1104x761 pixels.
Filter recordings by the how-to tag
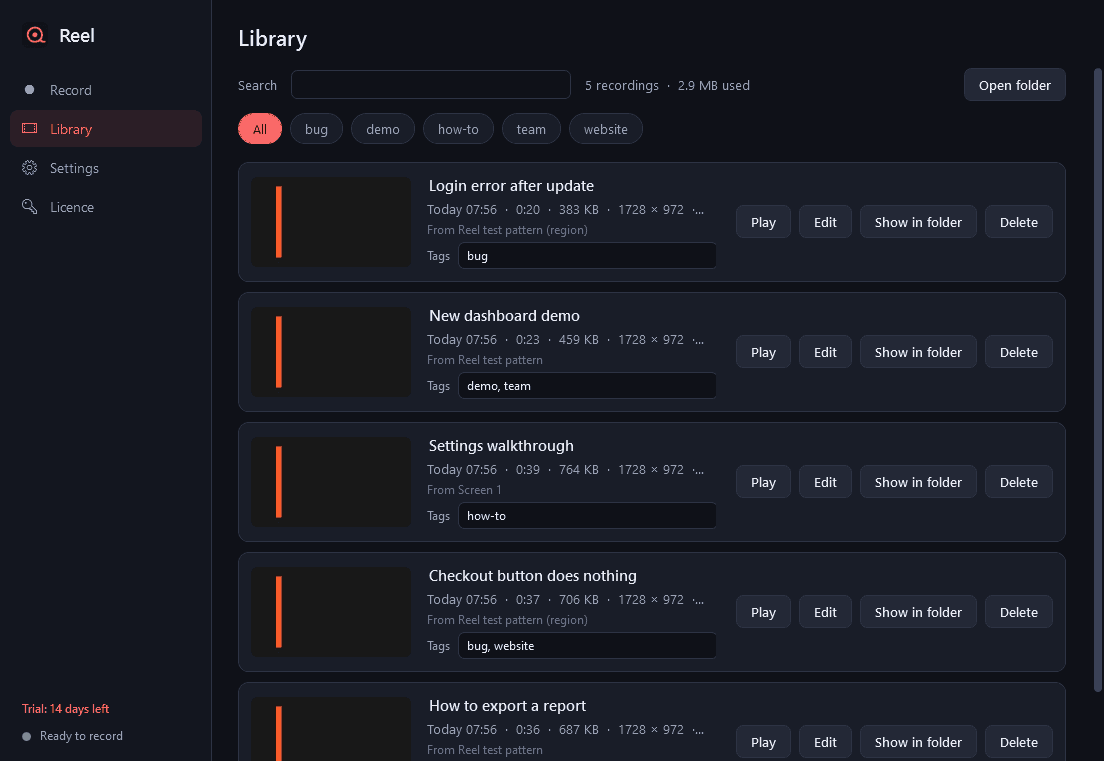pyautogui.click(x=458, y=129)
